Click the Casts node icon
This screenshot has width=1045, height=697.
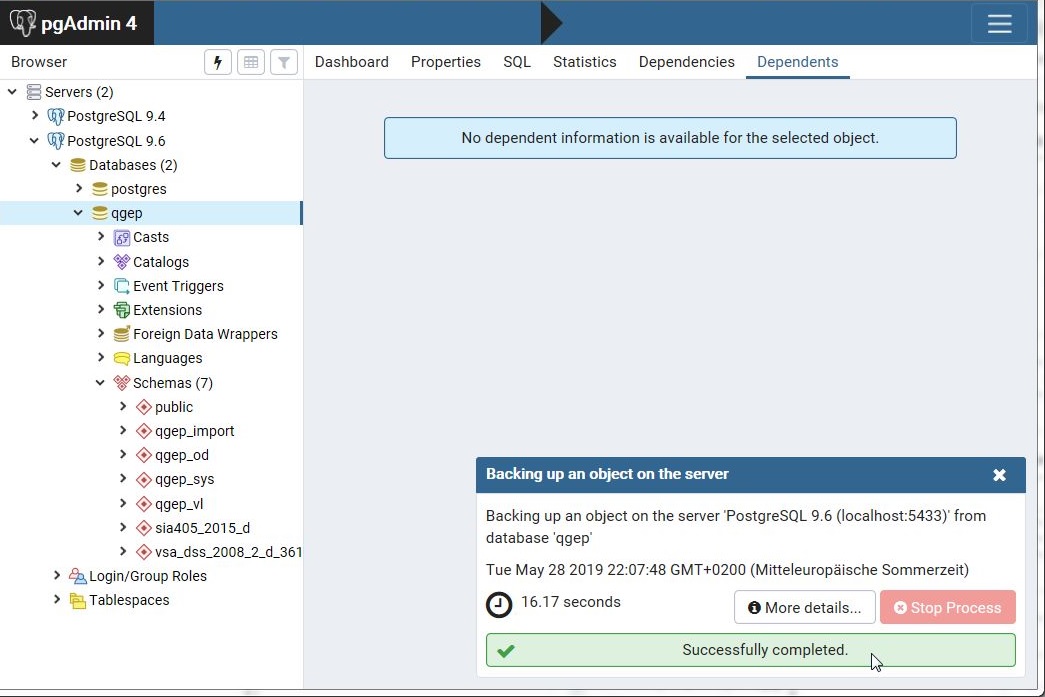pyautogui.click(x=121, y=238)
